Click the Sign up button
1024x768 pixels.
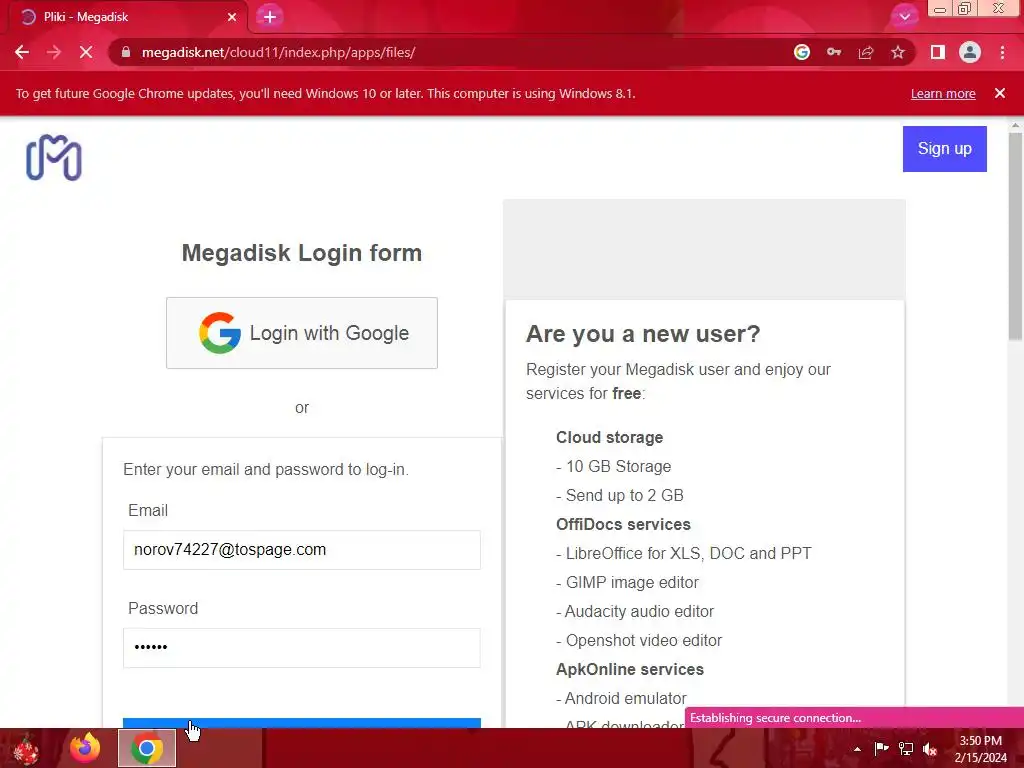coord(944,149)
